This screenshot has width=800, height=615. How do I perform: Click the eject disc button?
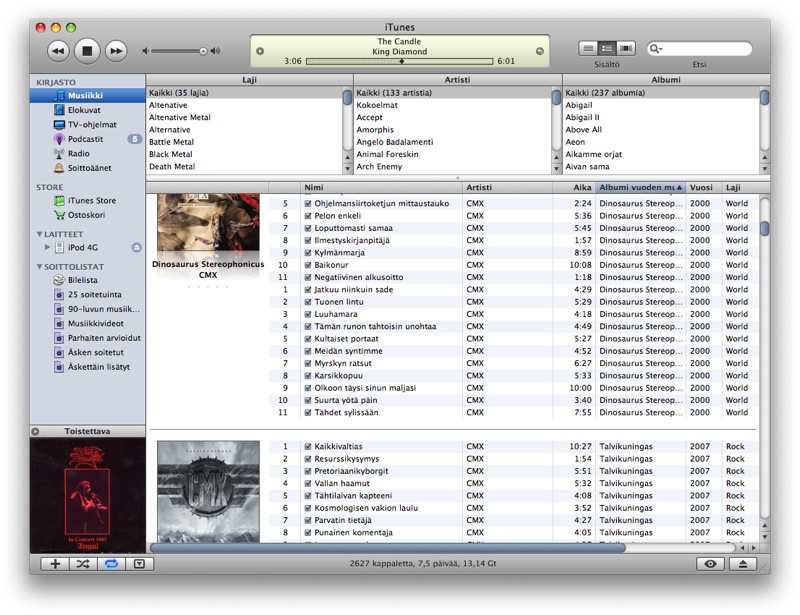(742, 563)
